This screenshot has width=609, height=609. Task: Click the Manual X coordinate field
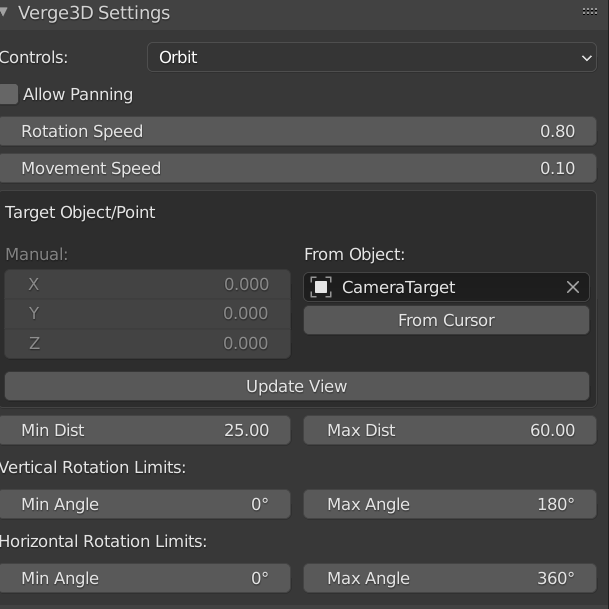click(x=147, y=284)
